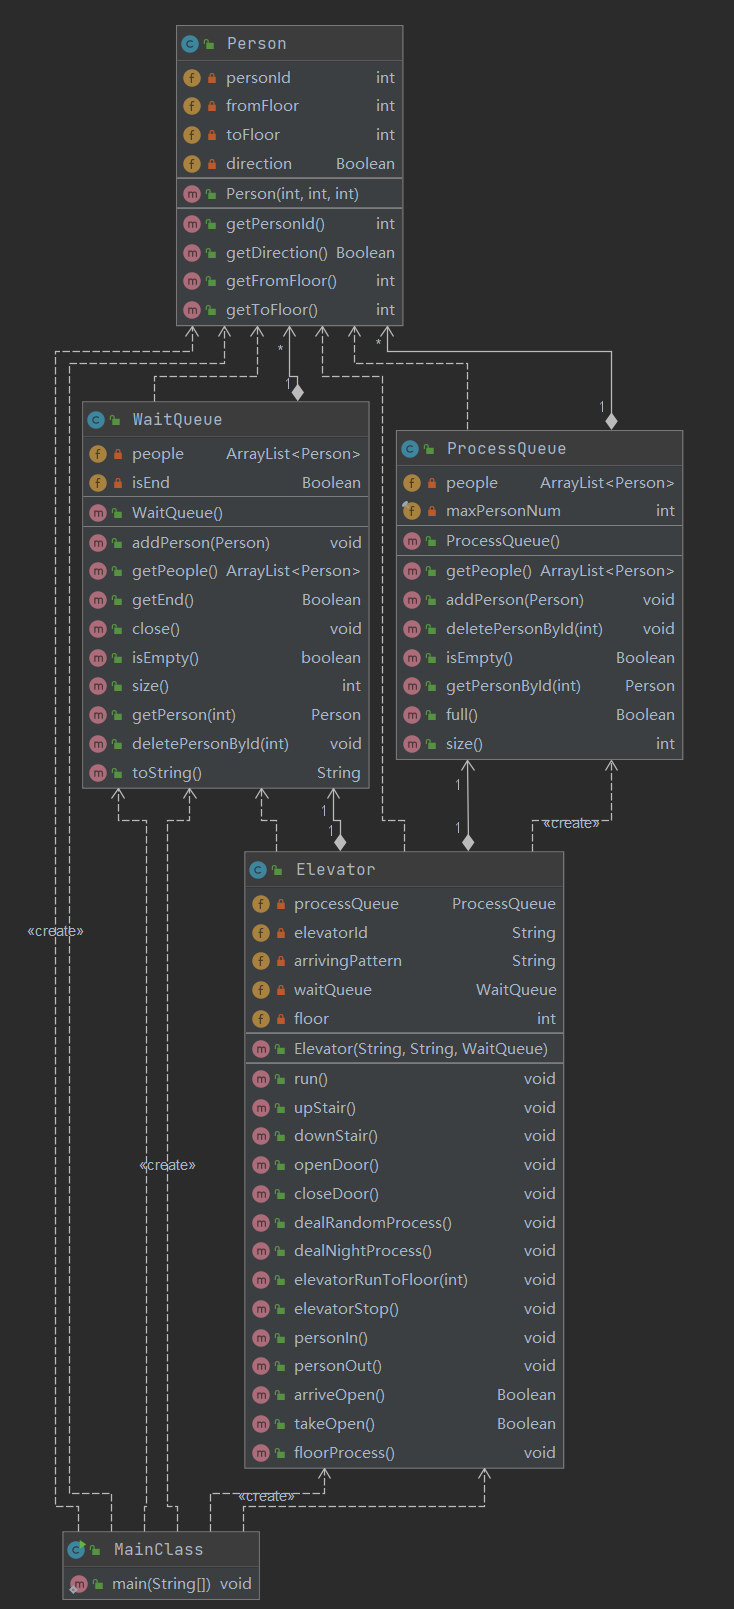Click the method icon beside toString()

(x=98, y=773)
